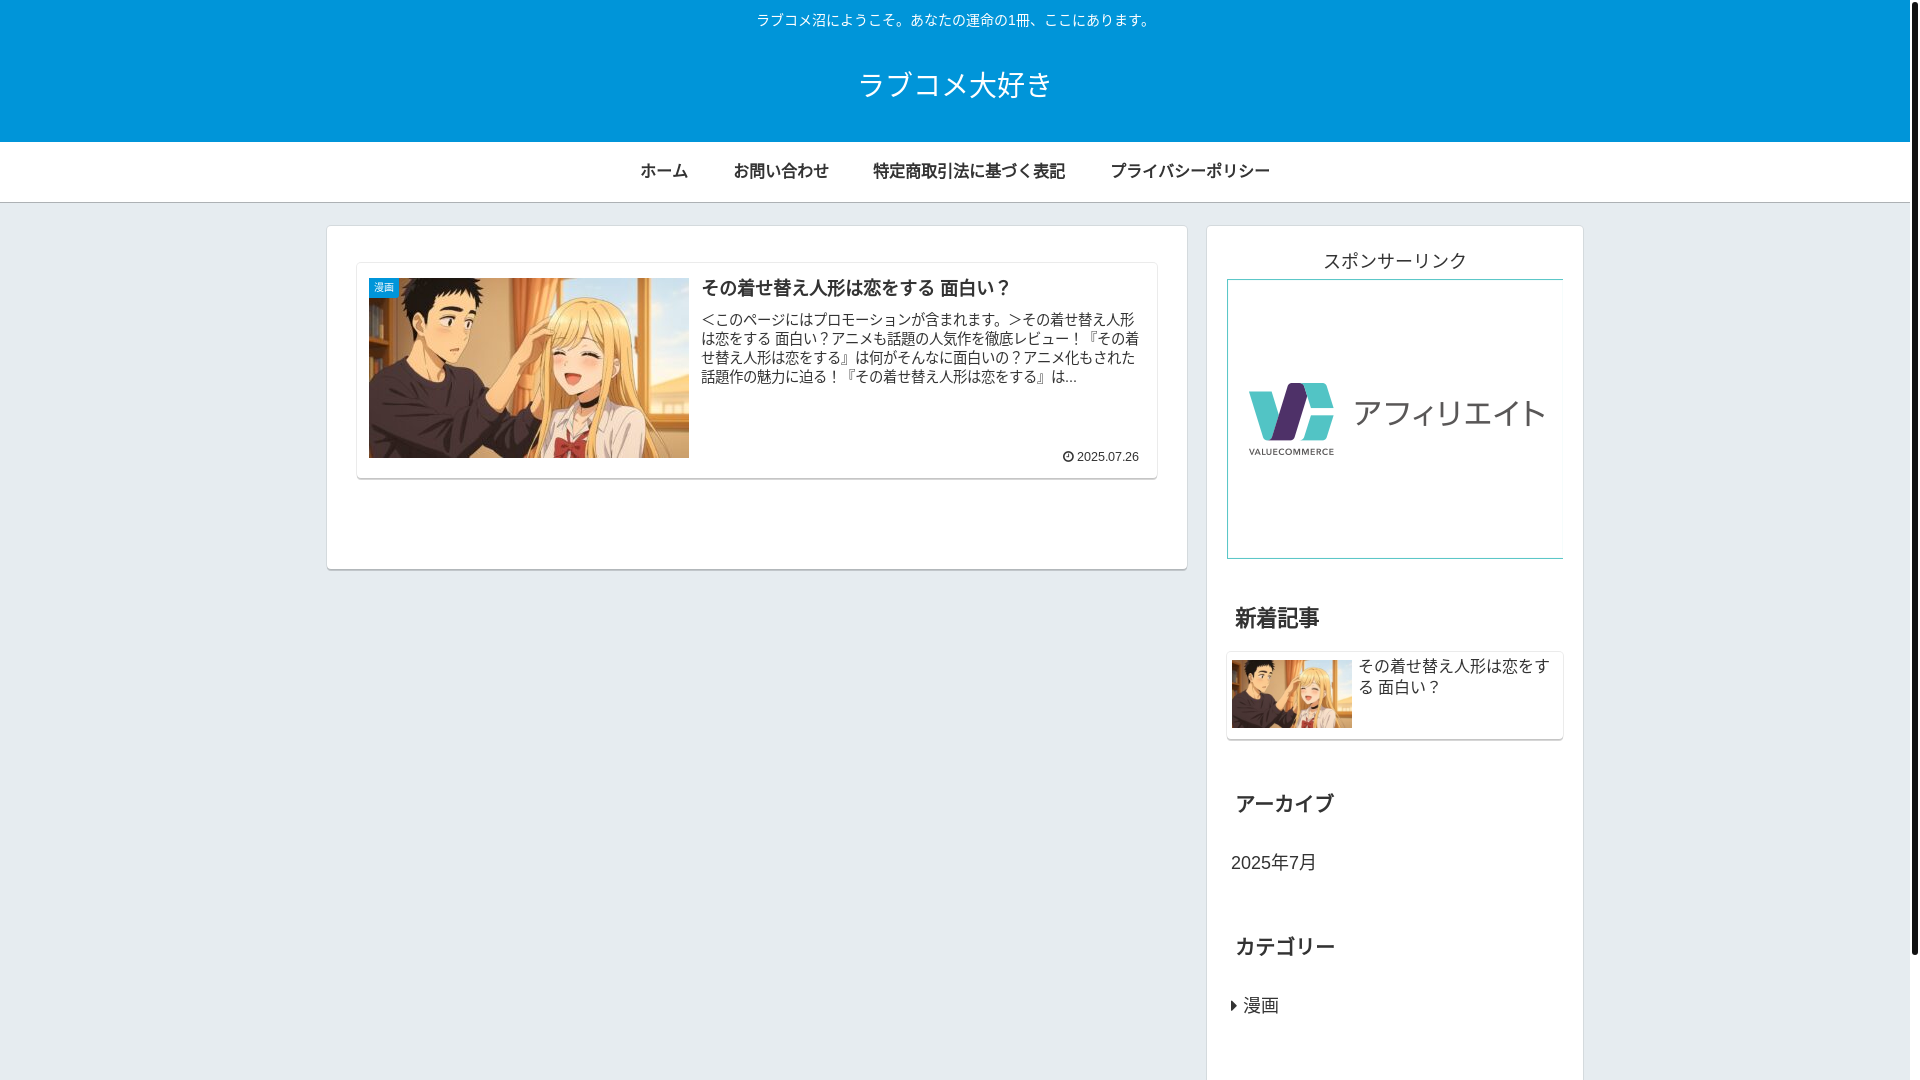
Task: Open the ValueCommerce アフィリエイト banner ad
Action: pyautogui.click(x=1395, y=419)
